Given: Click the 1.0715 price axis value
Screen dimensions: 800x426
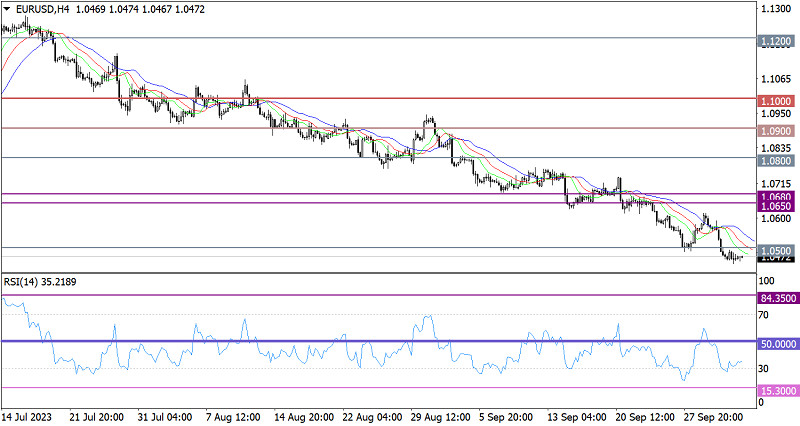Looking at the screenshot, I should [776, 183].
